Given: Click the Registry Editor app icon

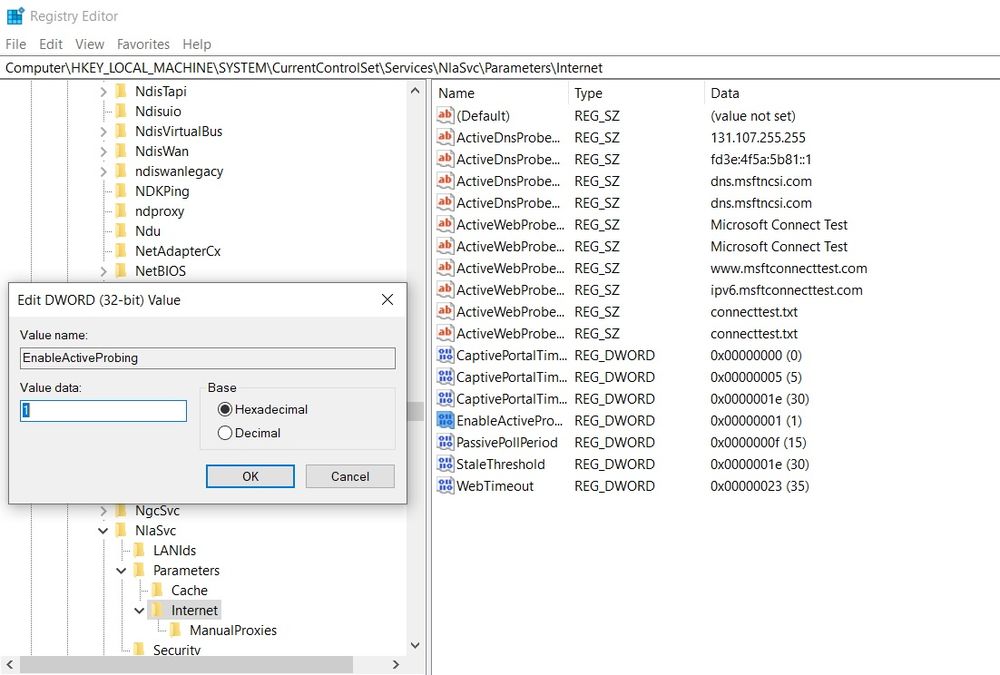Looking at the screenshot, I should (x=15, y=15).
